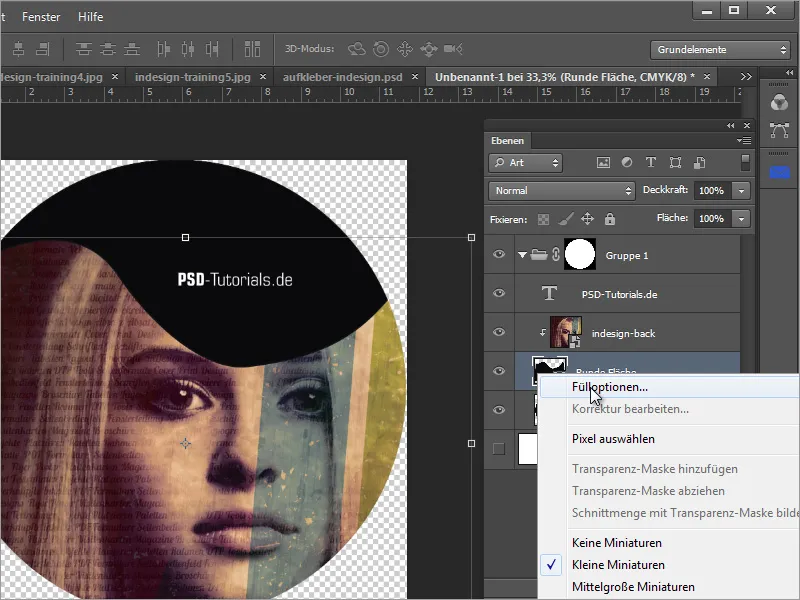
Task: Open the Fenster menu
Action: (41, 17)
